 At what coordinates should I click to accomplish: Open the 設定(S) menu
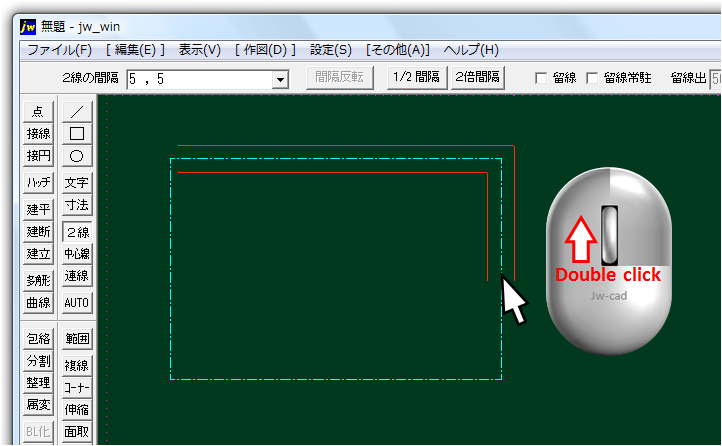pos(330,49)
